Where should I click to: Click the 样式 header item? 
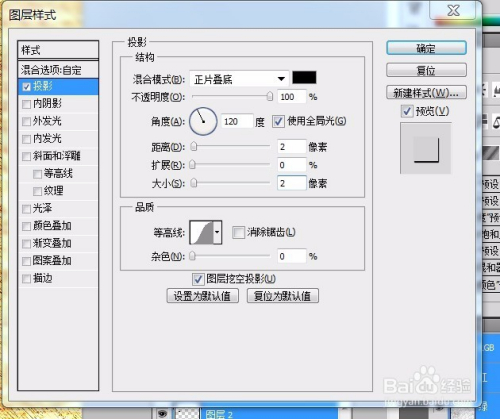coord(58,50)
